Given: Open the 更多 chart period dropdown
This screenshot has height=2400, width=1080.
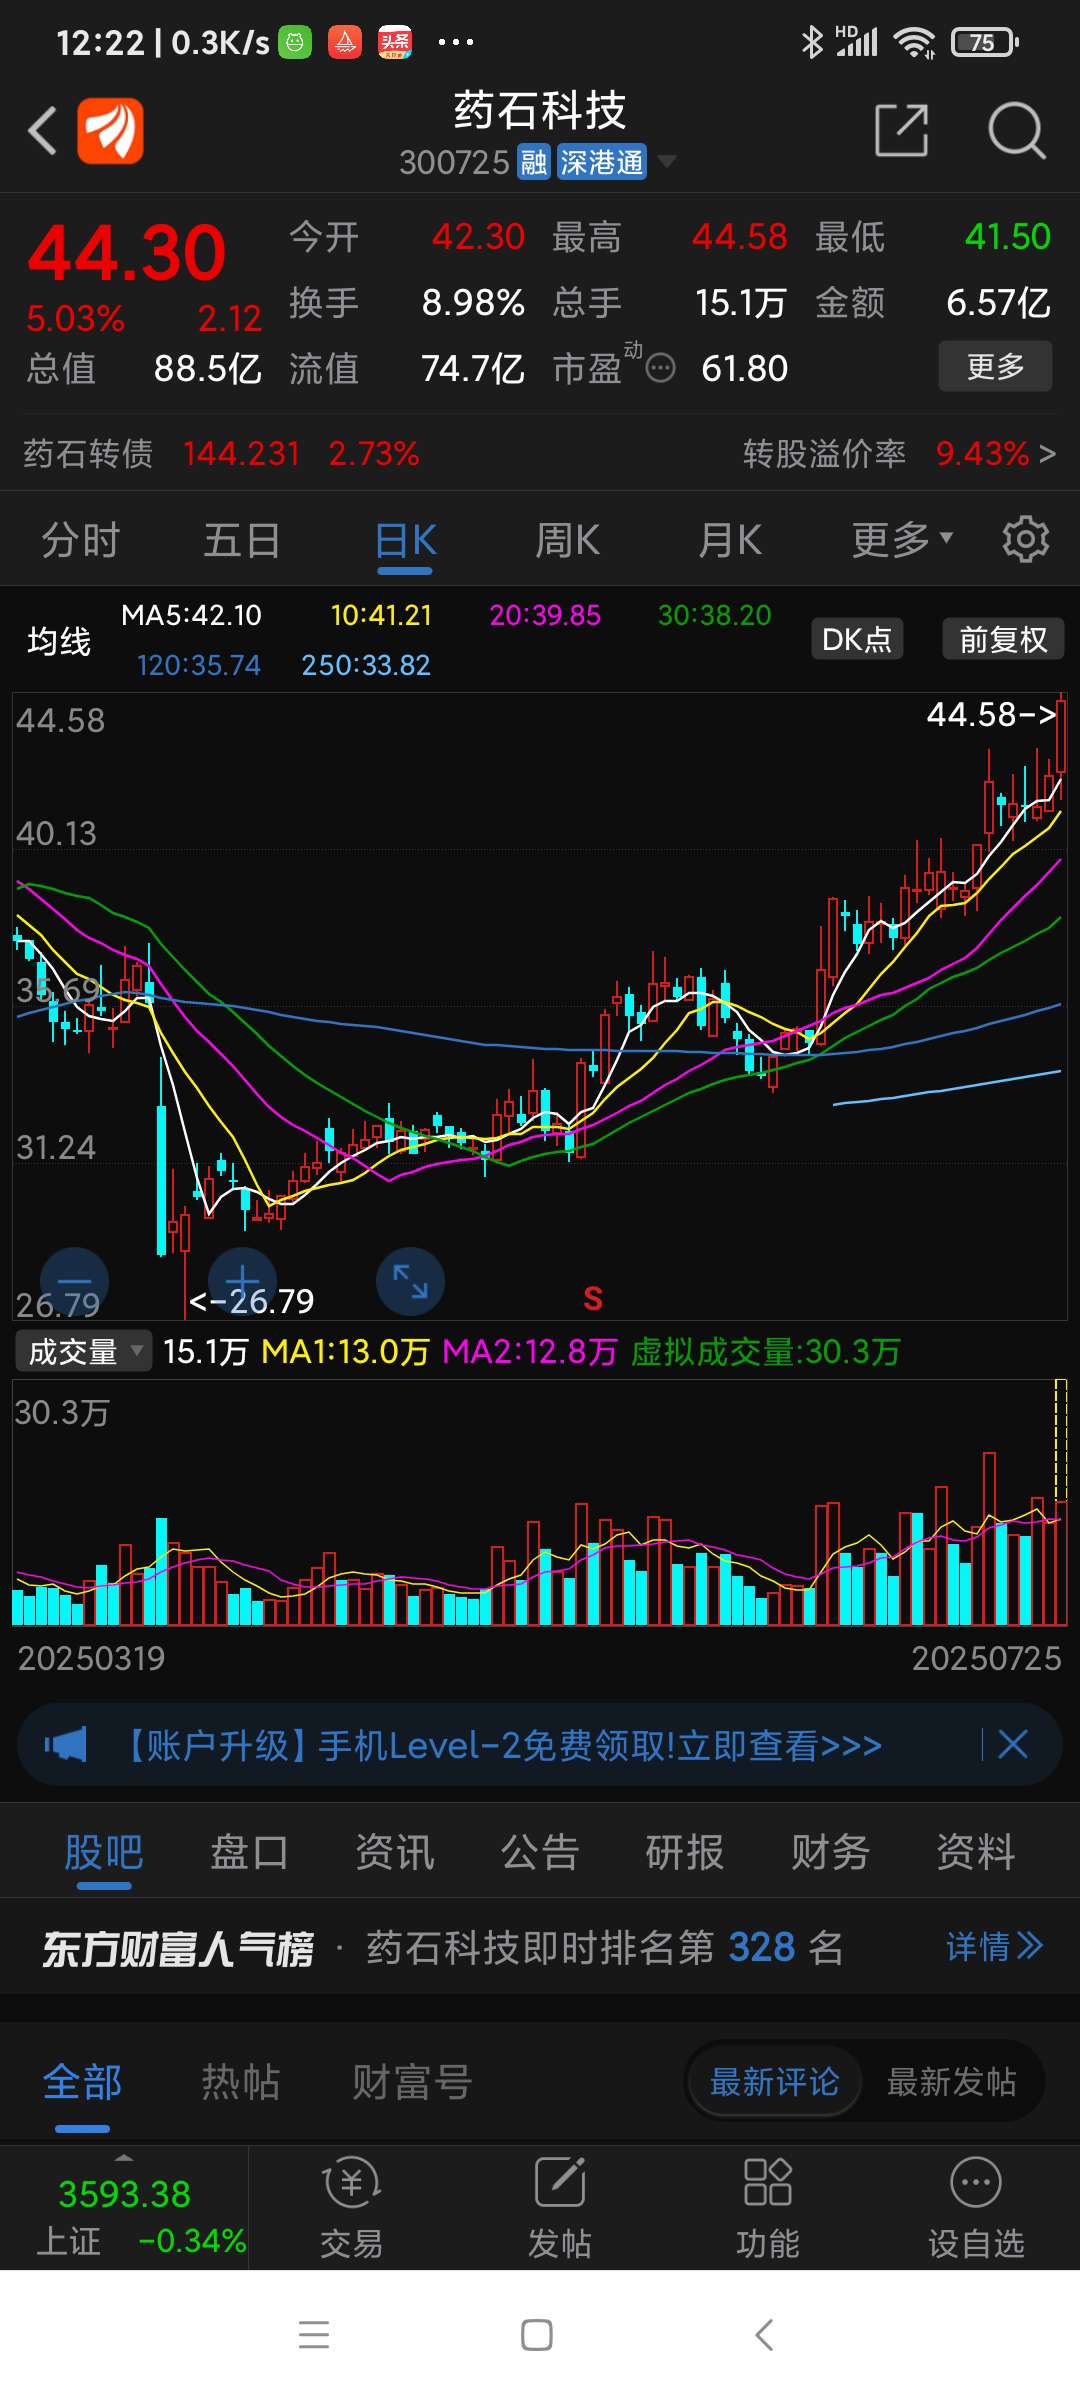Looking at the screenshot, I should [x=902, y=540].
